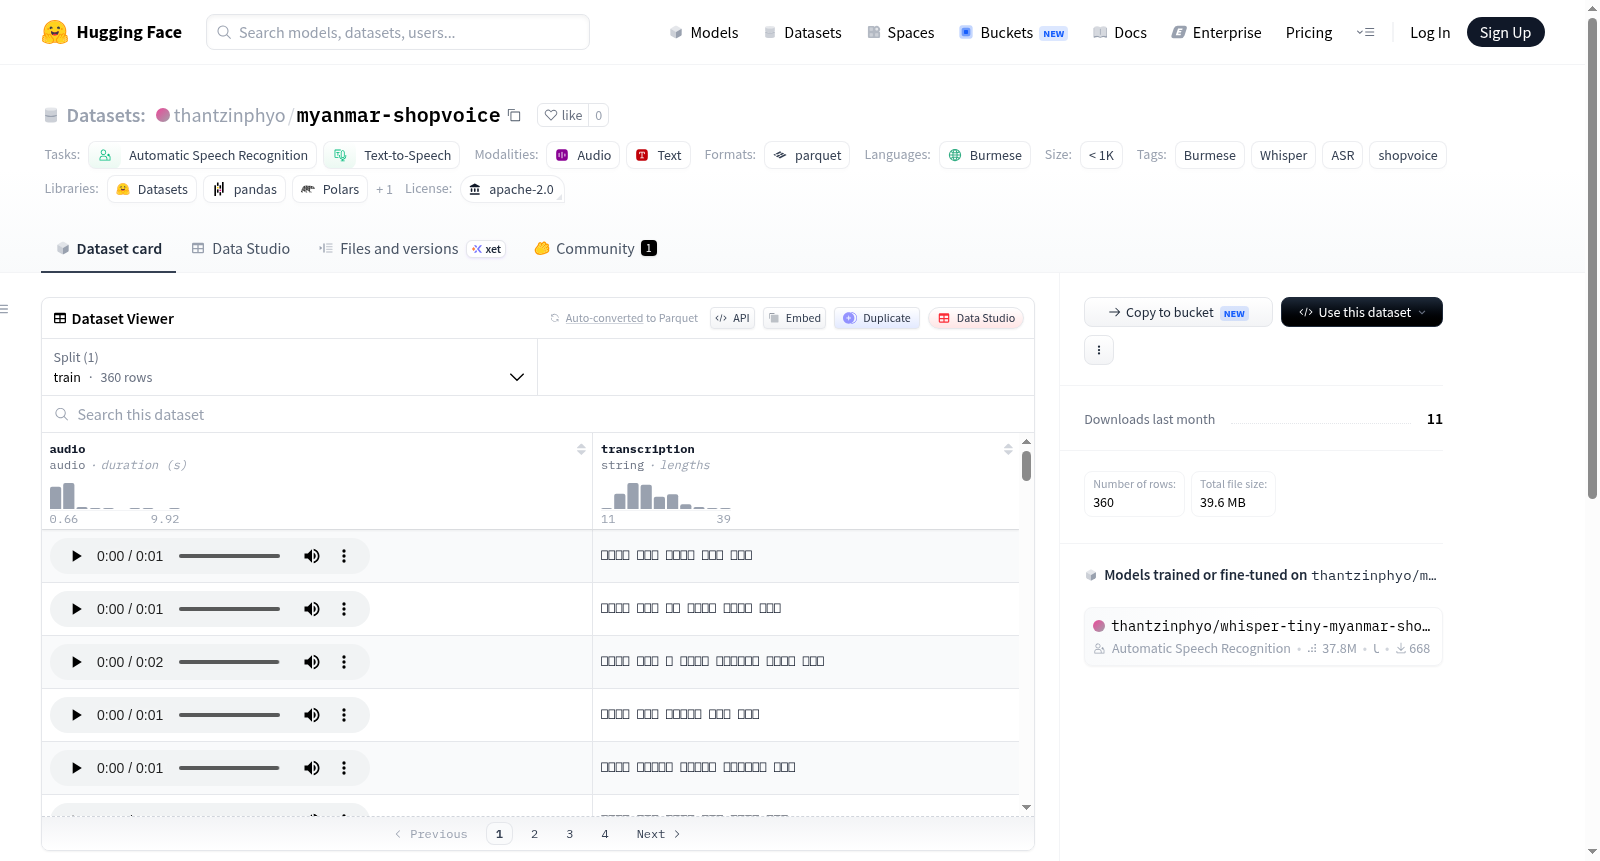Open more options for first audio row
Screen dimensions: 1600x861
(x=344, y=556)
